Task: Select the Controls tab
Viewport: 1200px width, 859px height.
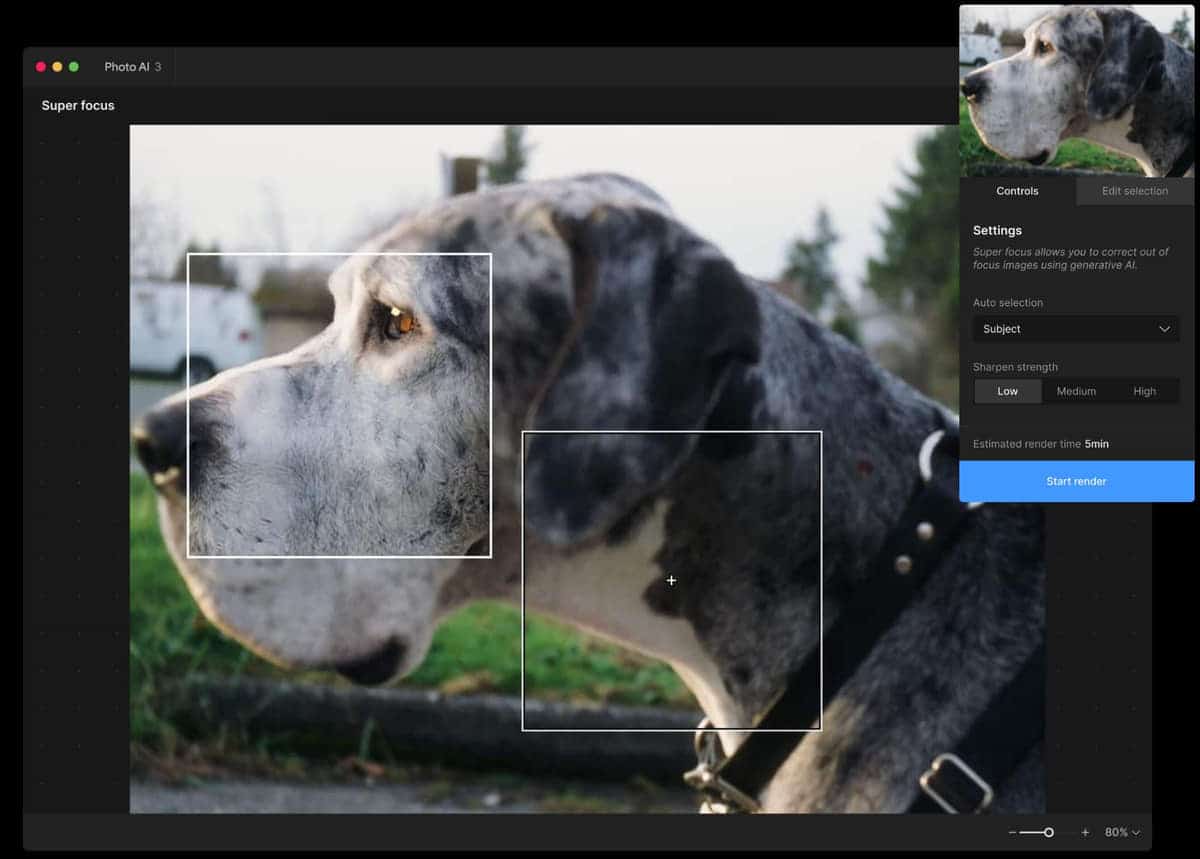Action: 1017,191
